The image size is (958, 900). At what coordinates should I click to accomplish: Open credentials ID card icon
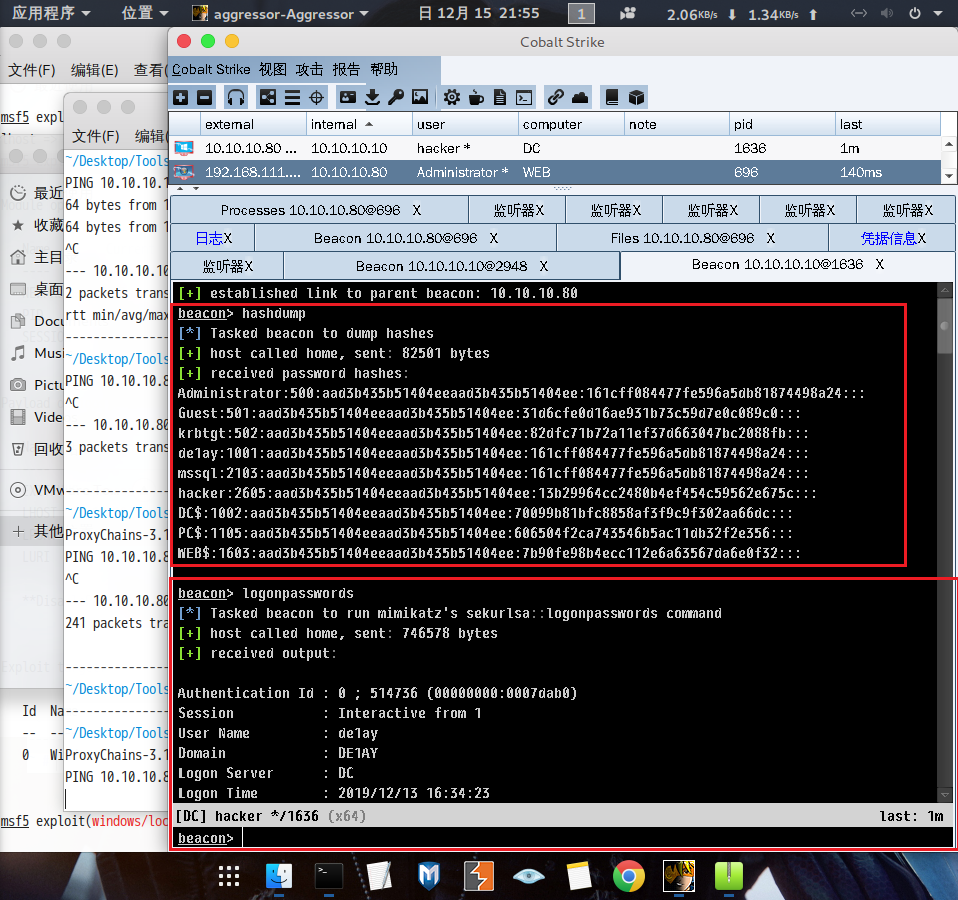[348, 97]
